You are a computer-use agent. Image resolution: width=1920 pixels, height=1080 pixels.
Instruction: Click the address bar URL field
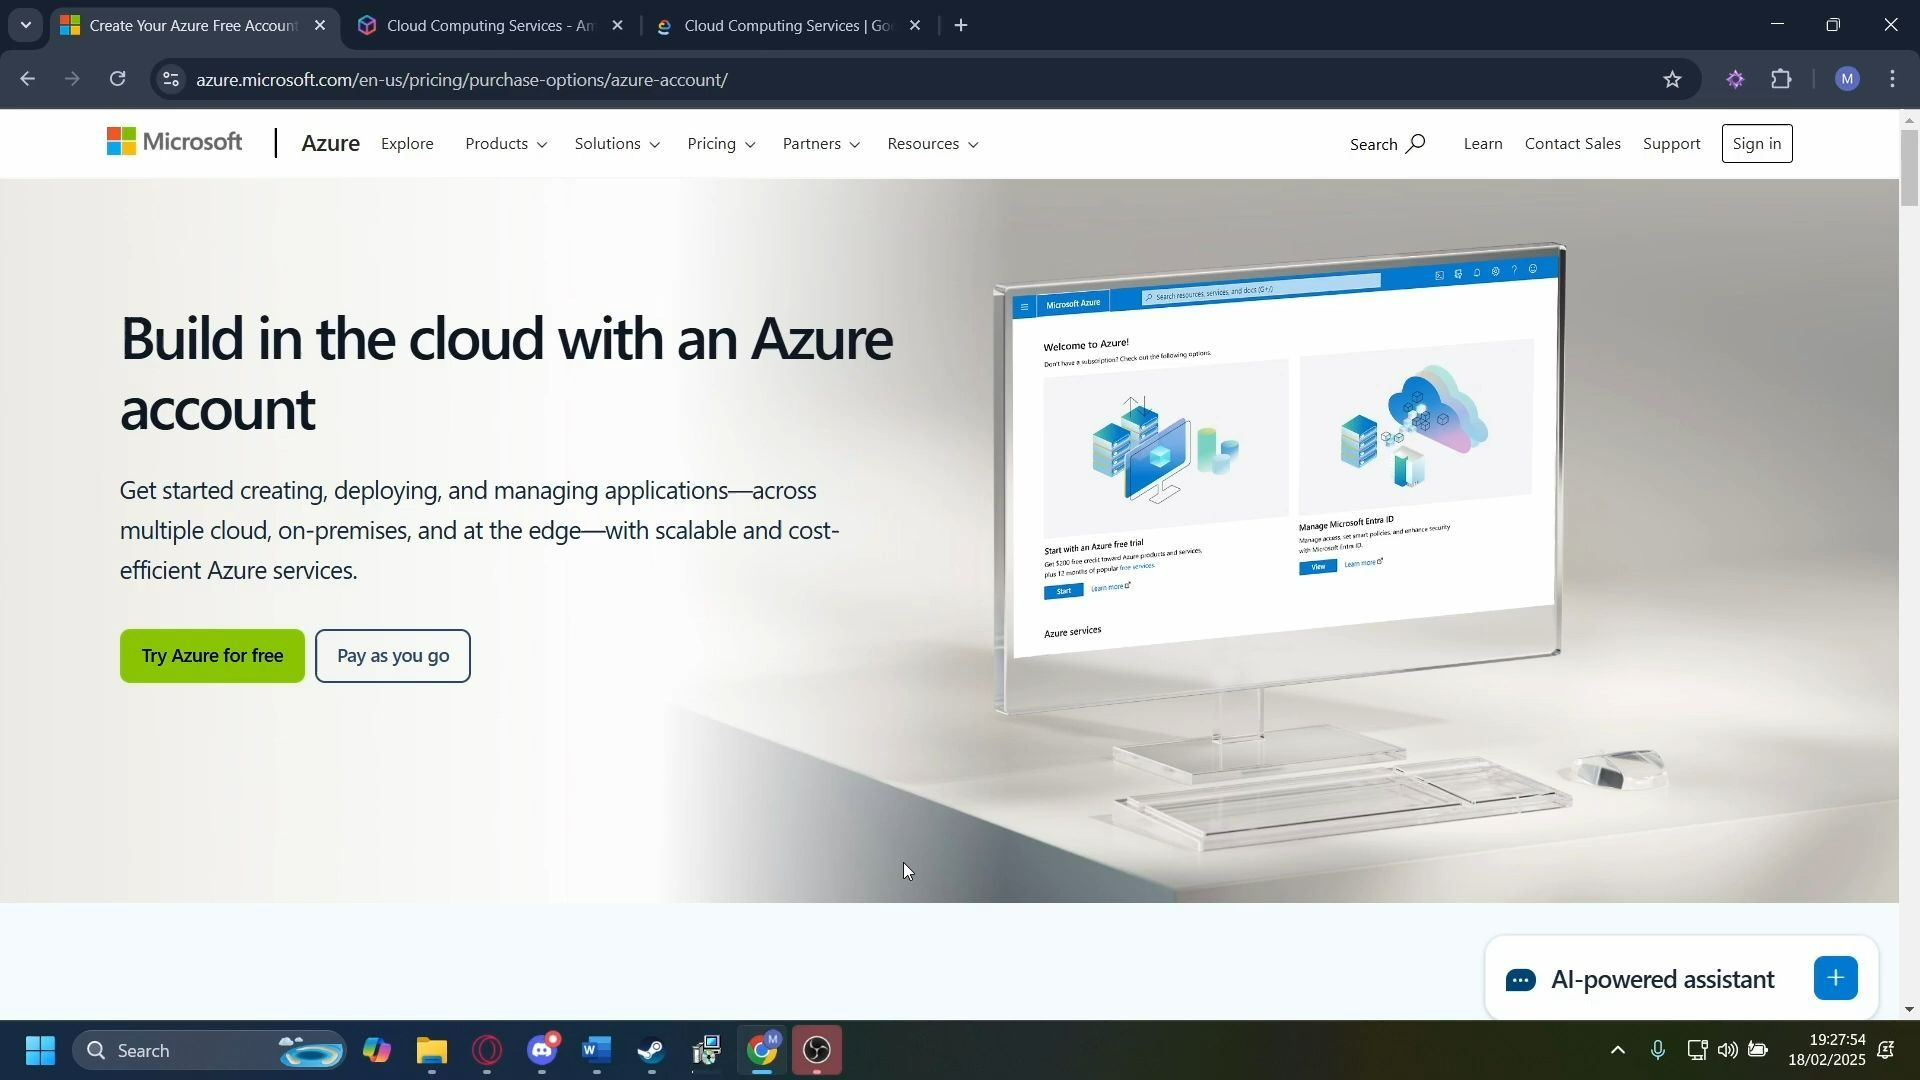[920, 79]
